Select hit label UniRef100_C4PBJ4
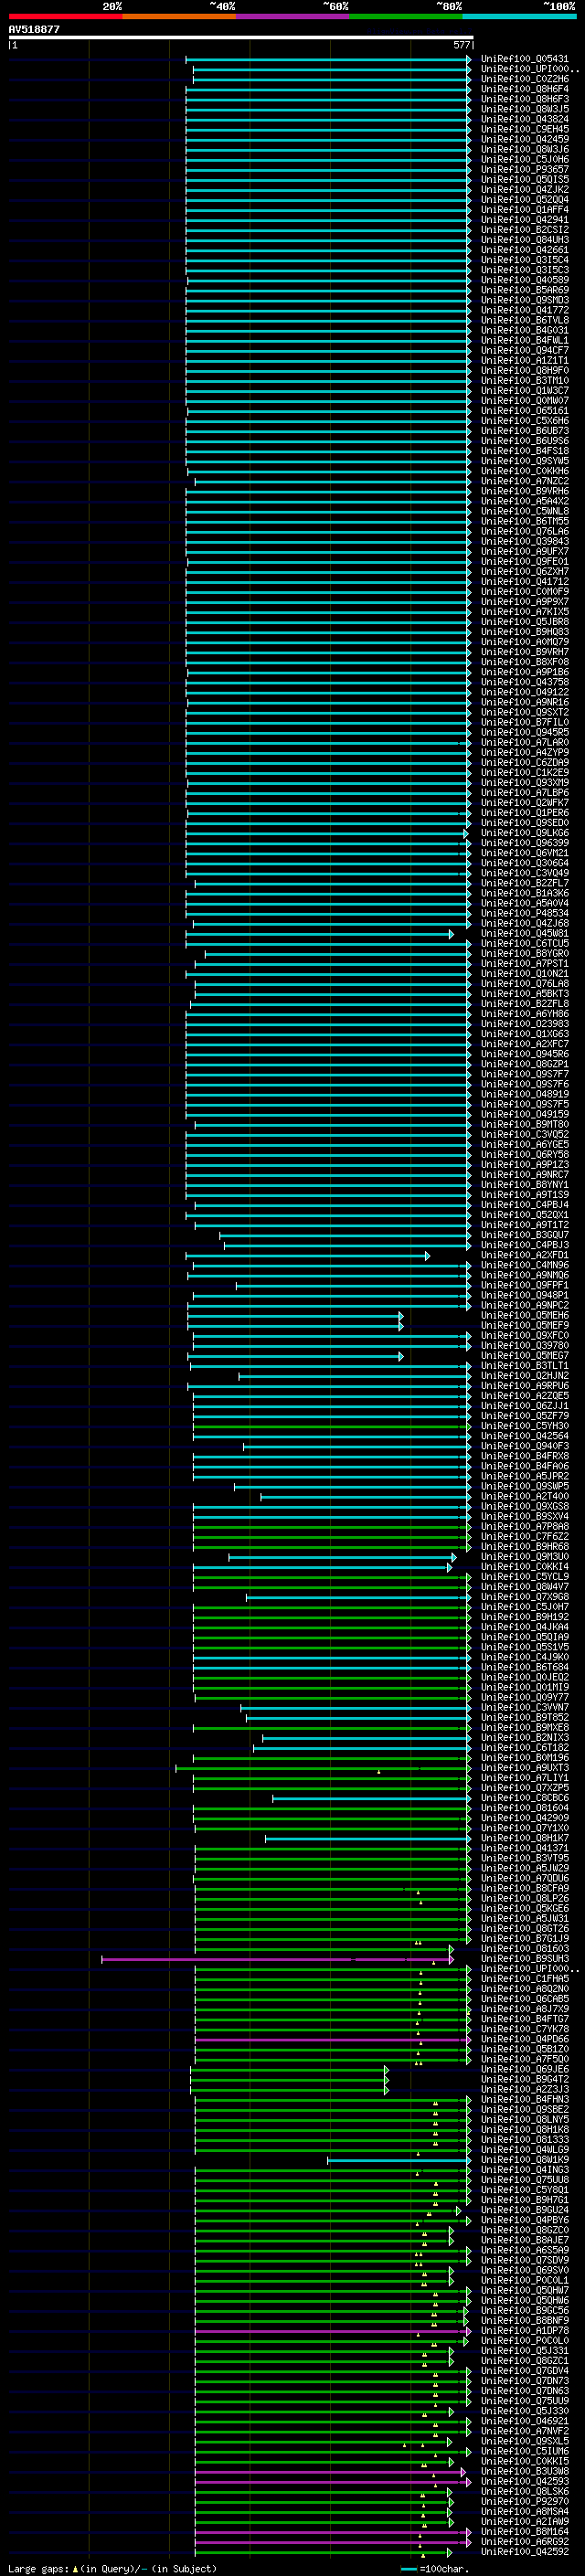585x2576 pixels. 525,1205
